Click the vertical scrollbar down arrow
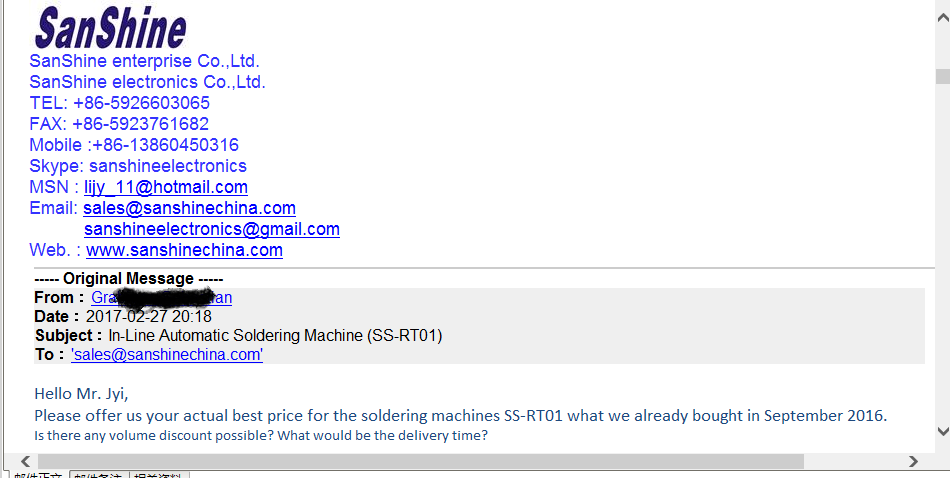 click(943, 431)
